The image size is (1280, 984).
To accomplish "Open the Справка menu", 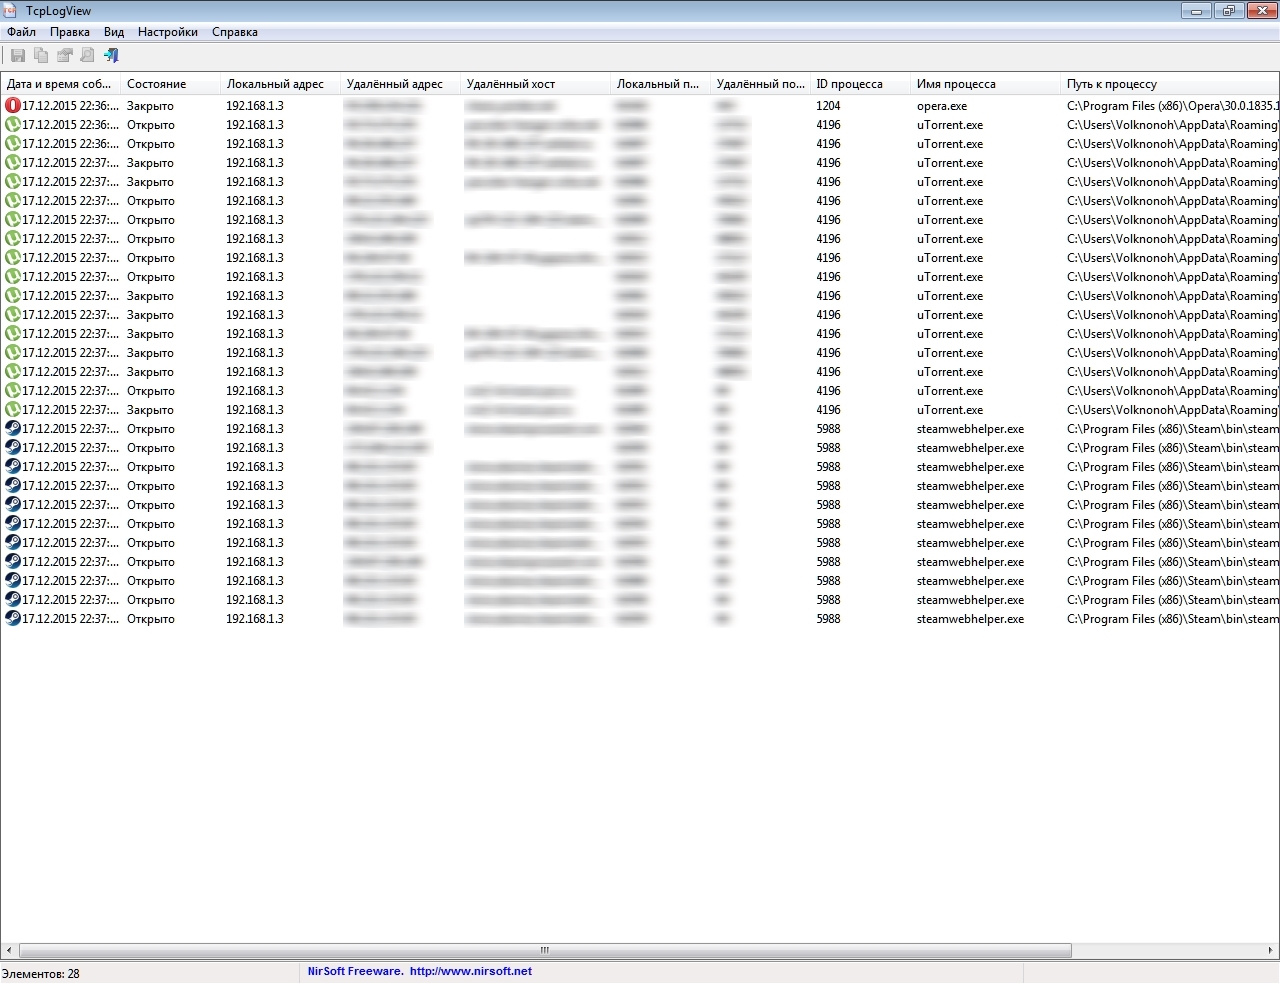I will point(235,32).
